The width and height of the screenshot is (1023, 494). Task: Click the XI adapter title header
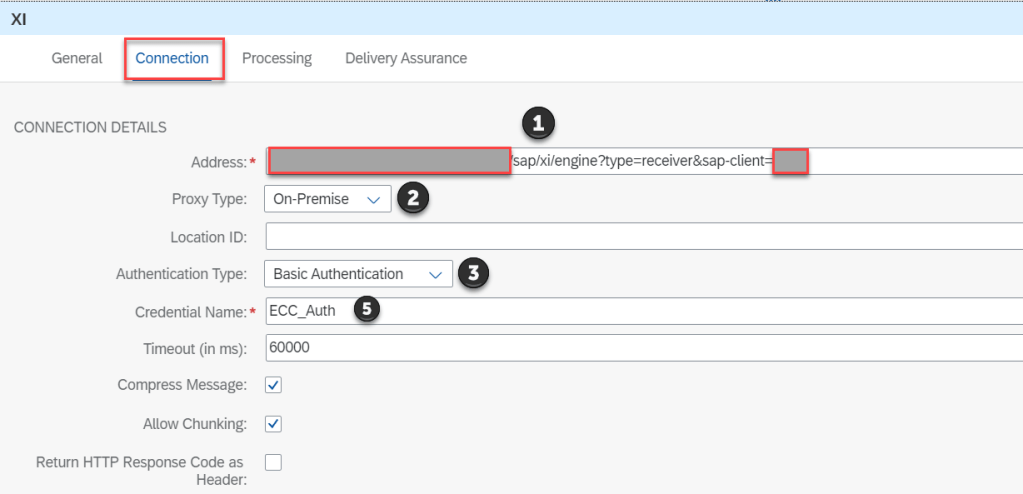18,19
